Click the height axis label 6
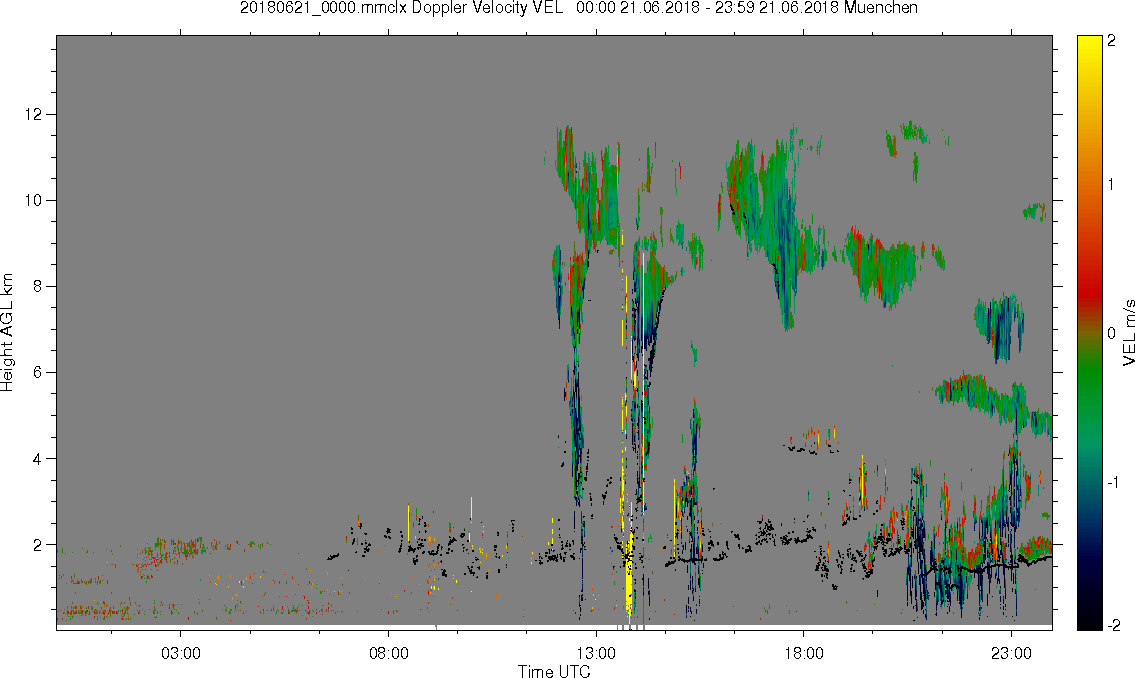The height and width of the screenshot is (678, 1135). point(37,373)
